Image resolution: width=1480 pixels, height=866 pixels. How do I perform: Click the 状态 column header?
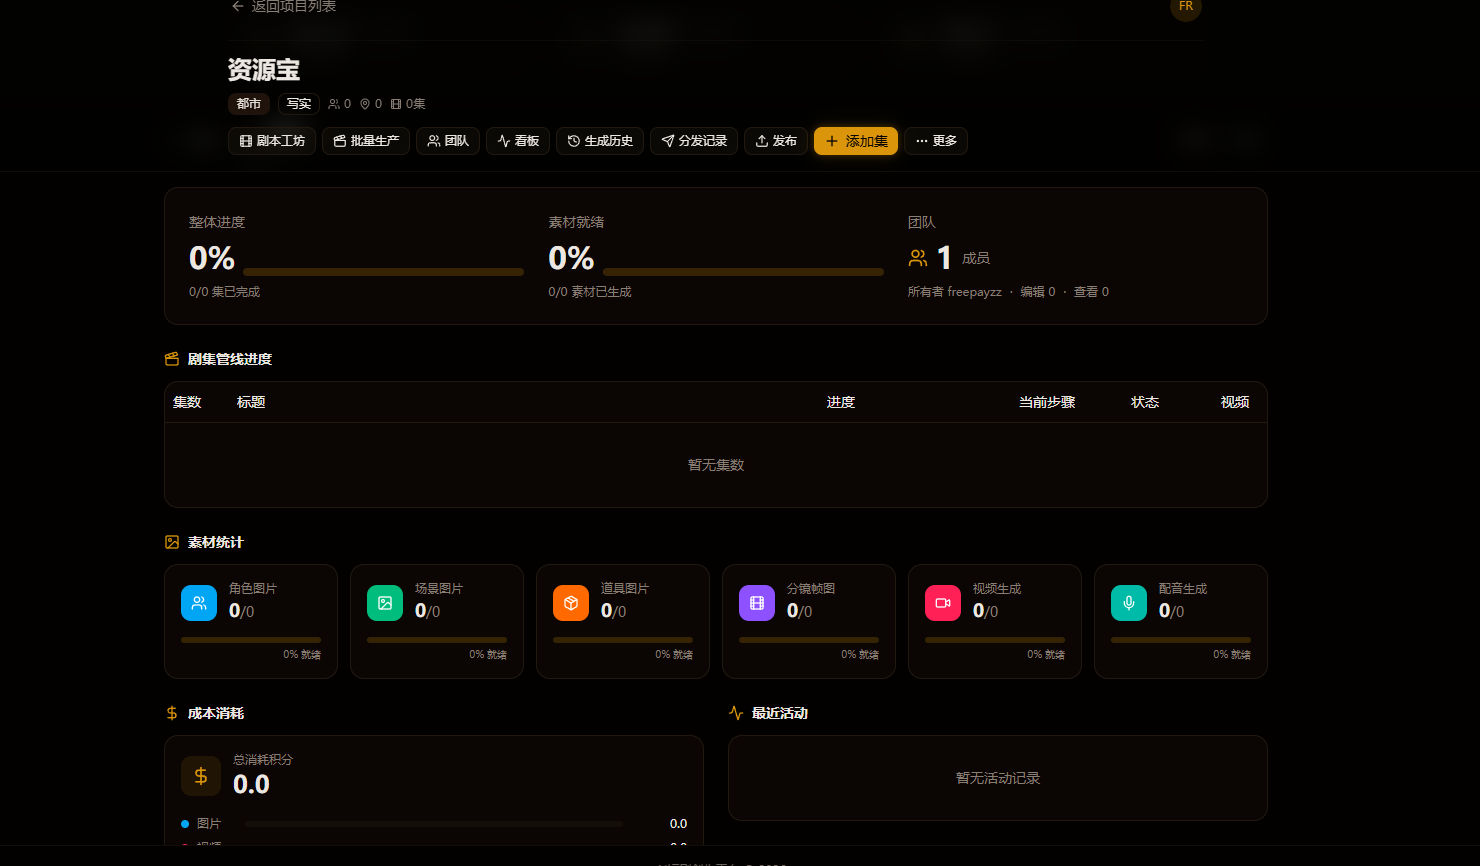pyautogui.click(x=1145, y=402)
